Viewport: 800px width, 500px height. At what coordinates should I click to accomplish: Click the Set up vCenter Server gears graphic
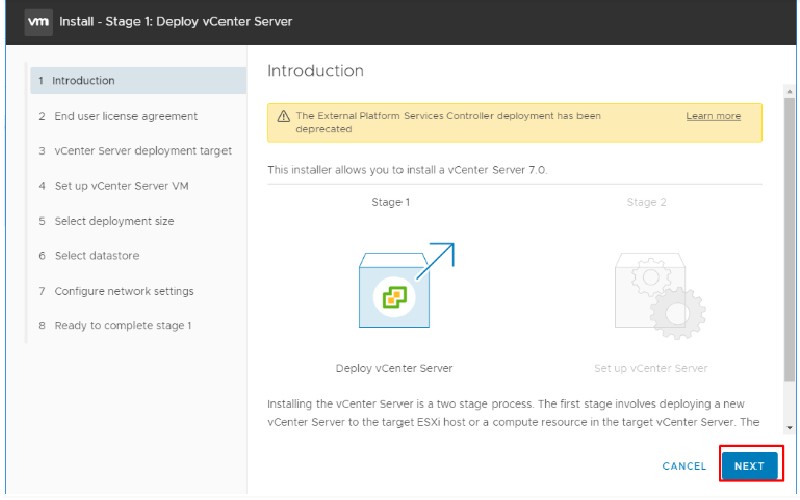(660, 296)
